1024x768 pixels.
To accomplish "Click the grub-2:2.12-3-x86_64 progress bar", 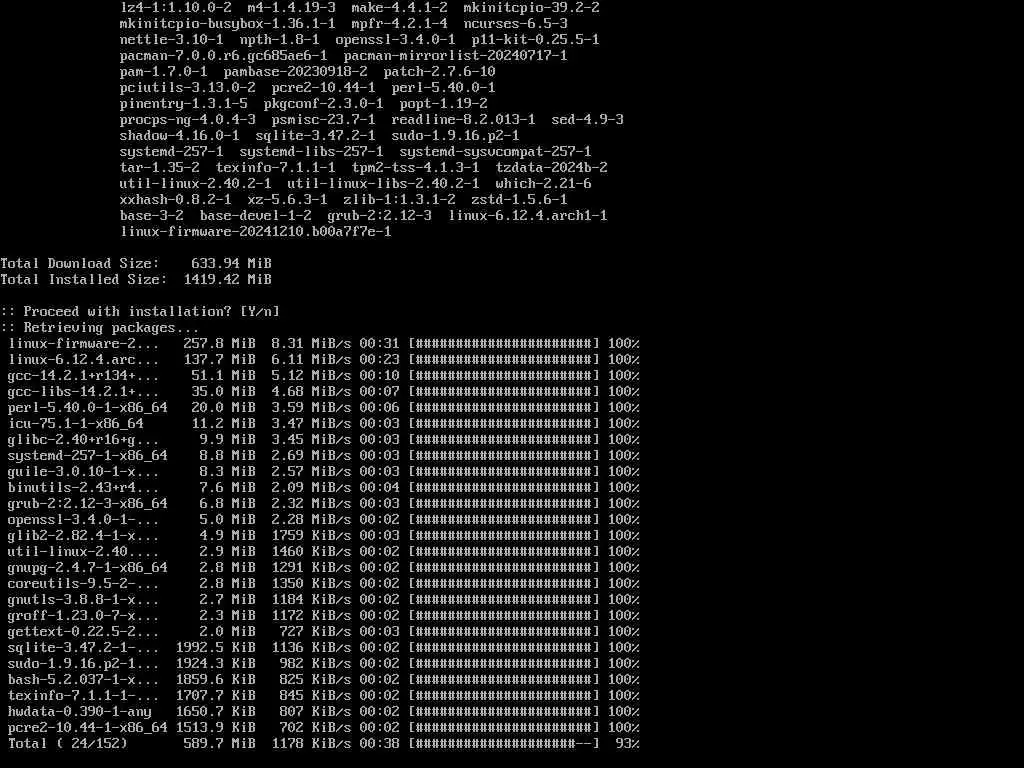I will click(x=504, y=504).
